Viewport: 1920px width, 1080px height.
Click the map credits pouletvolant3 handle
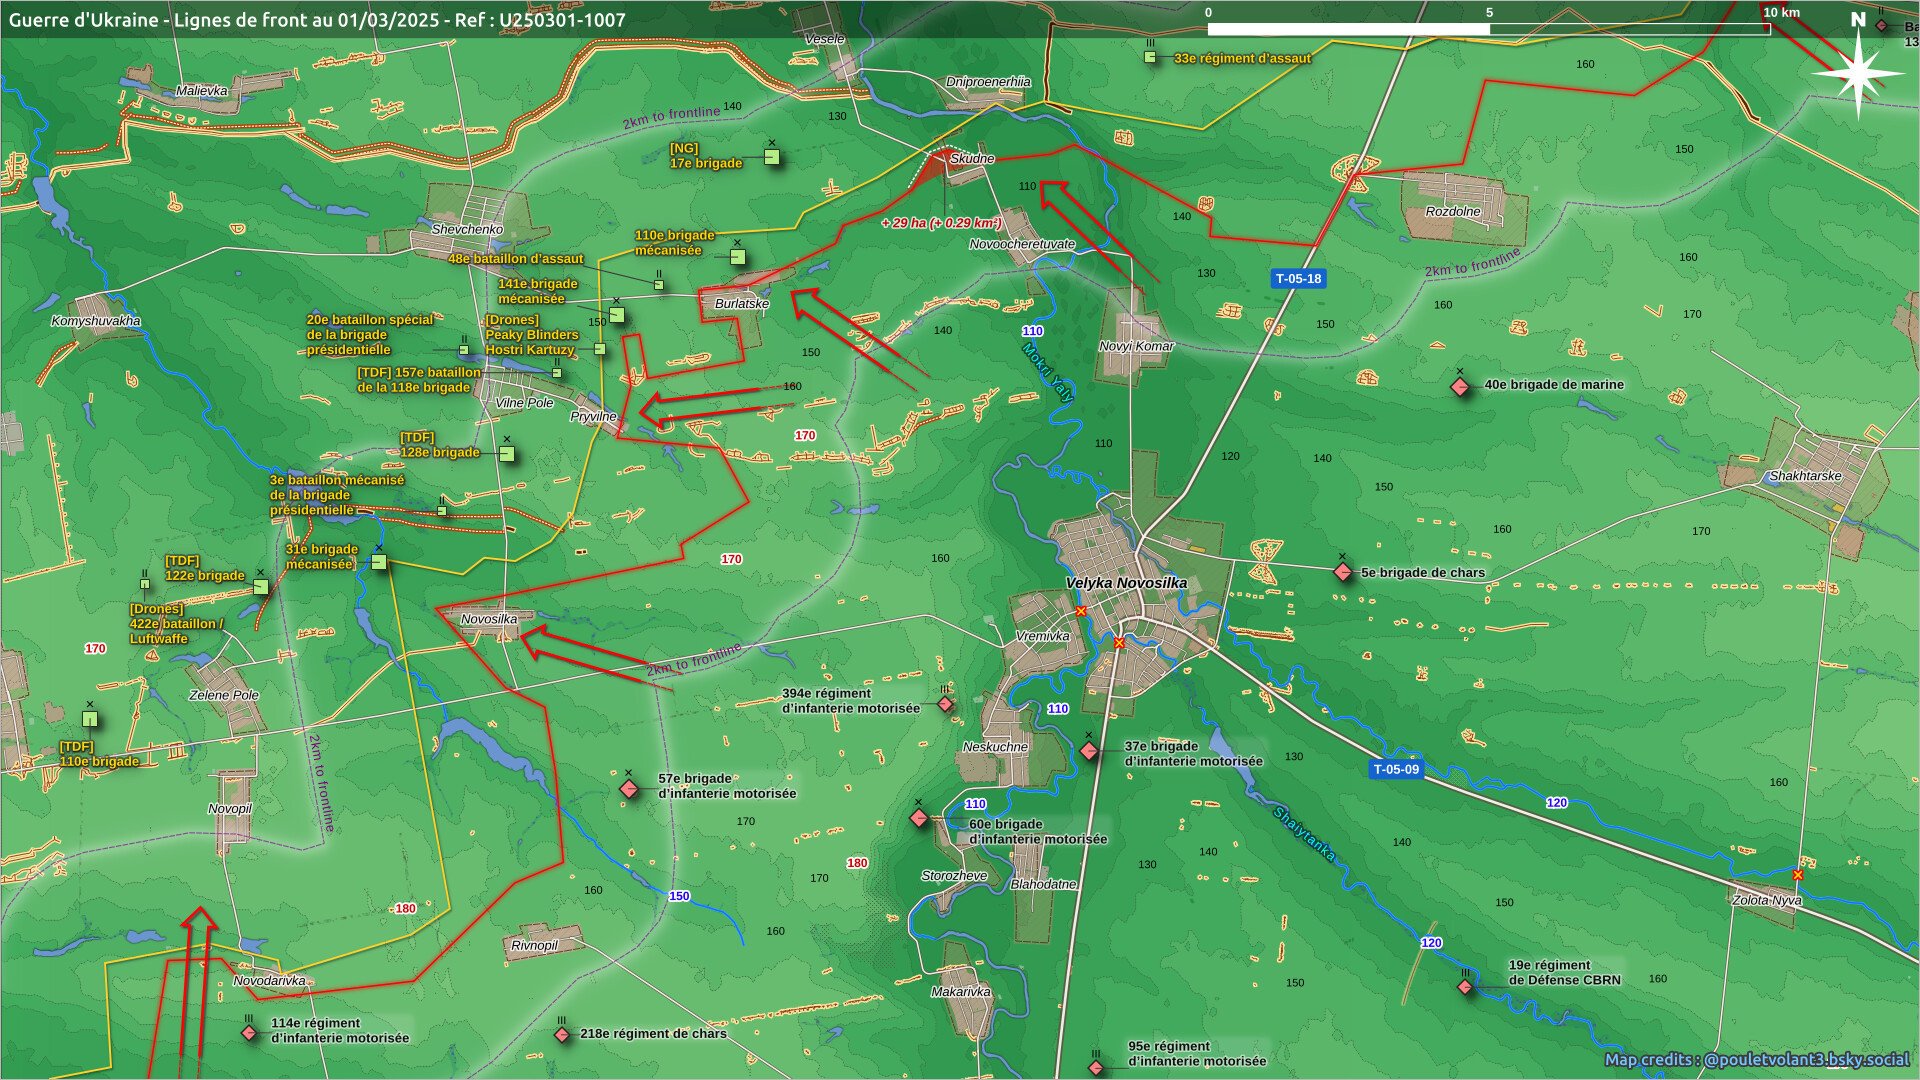pyautogui.click(x=1805, y=1059)
